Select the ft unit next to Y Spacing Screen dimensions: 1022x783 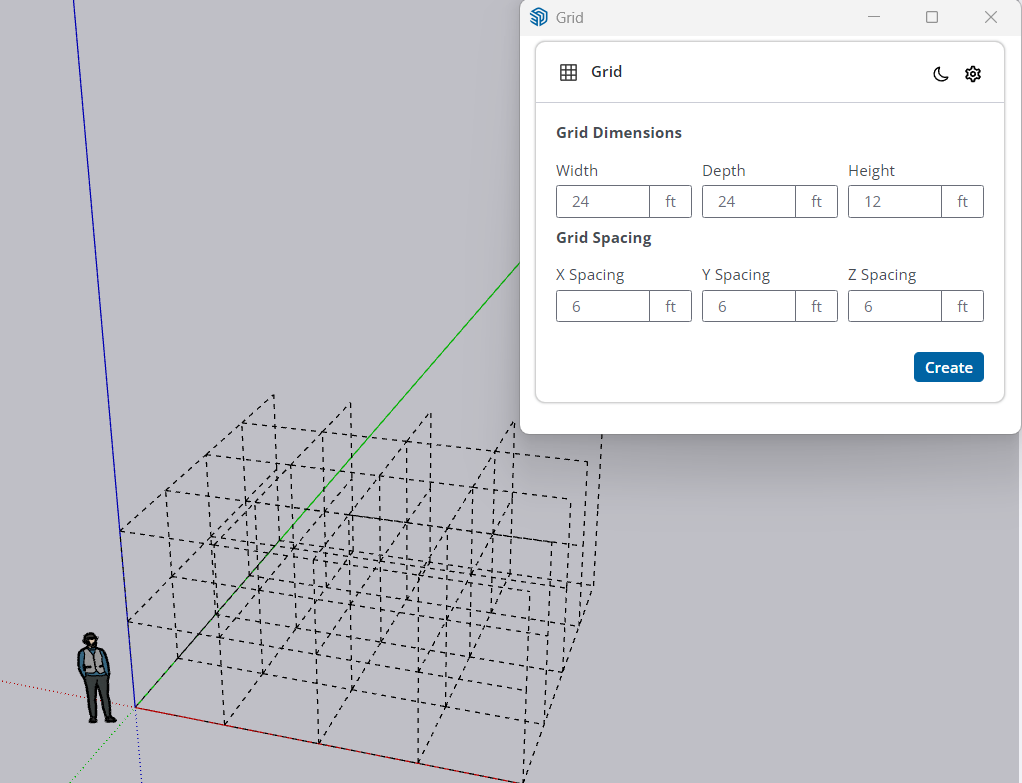click(816, 306)
